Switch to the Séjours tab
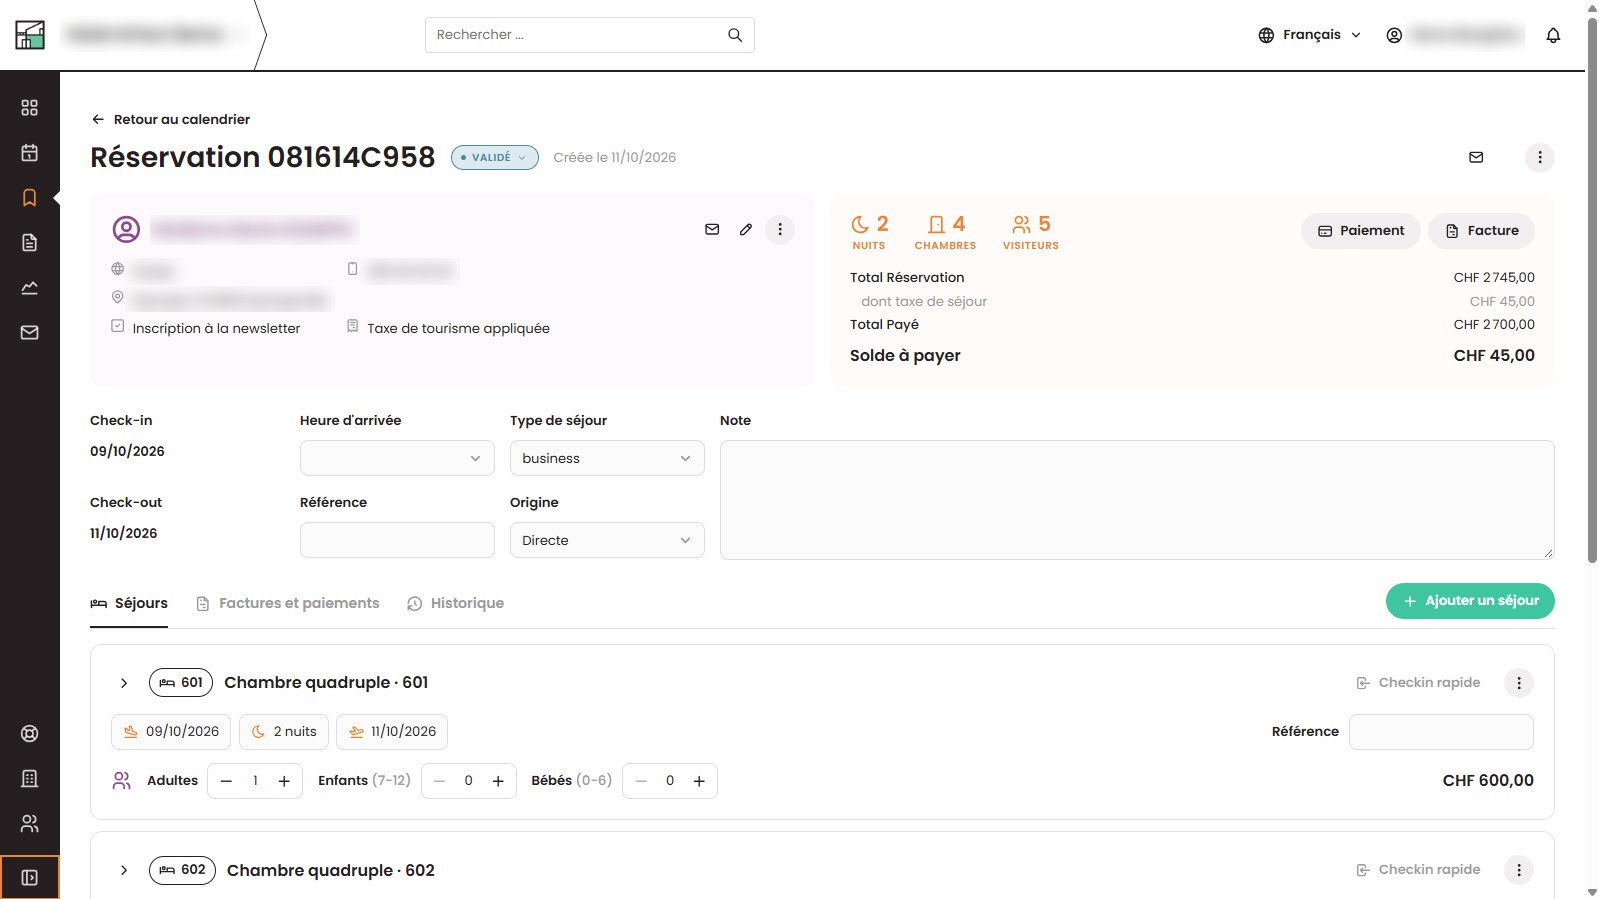 129,603
